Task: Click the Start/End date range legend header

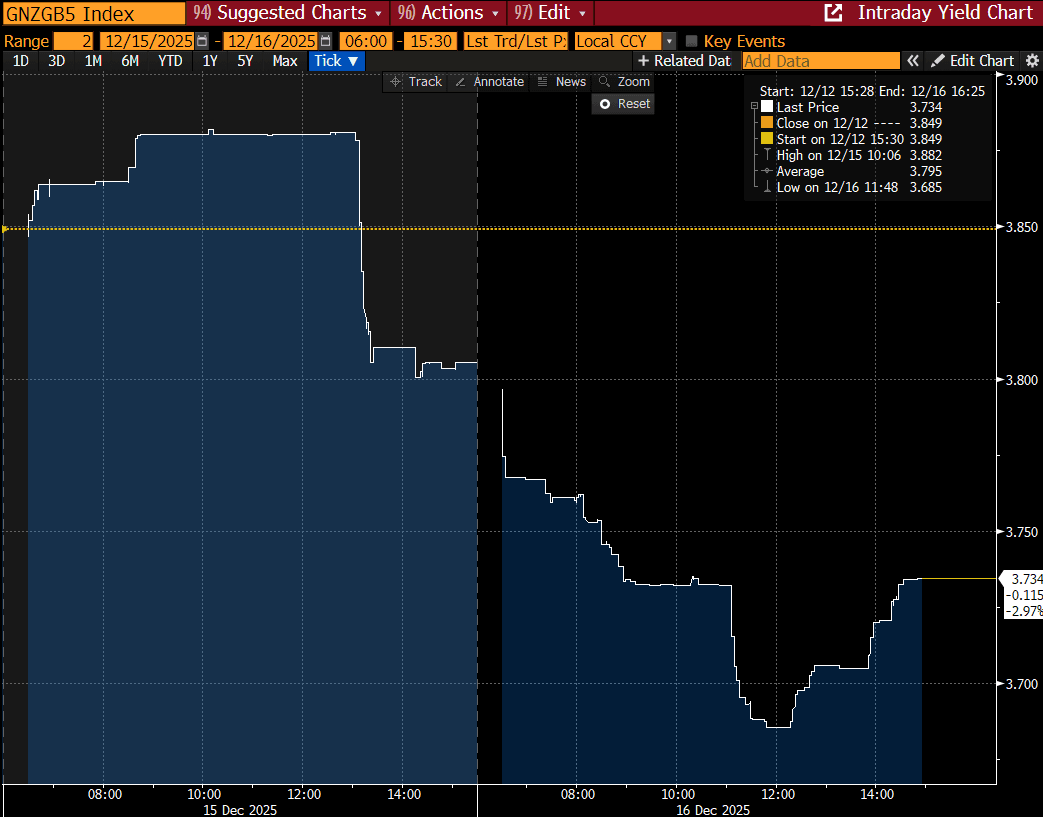Action: 872,91
